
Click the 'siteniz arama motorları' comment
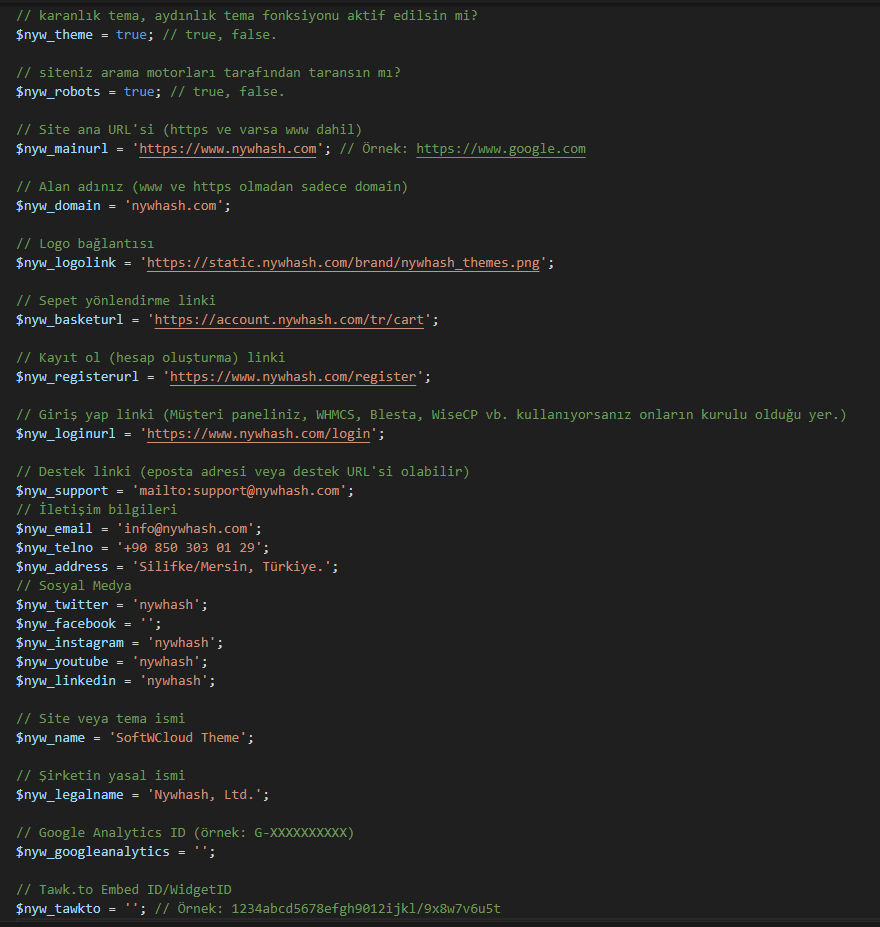(208, 73)
